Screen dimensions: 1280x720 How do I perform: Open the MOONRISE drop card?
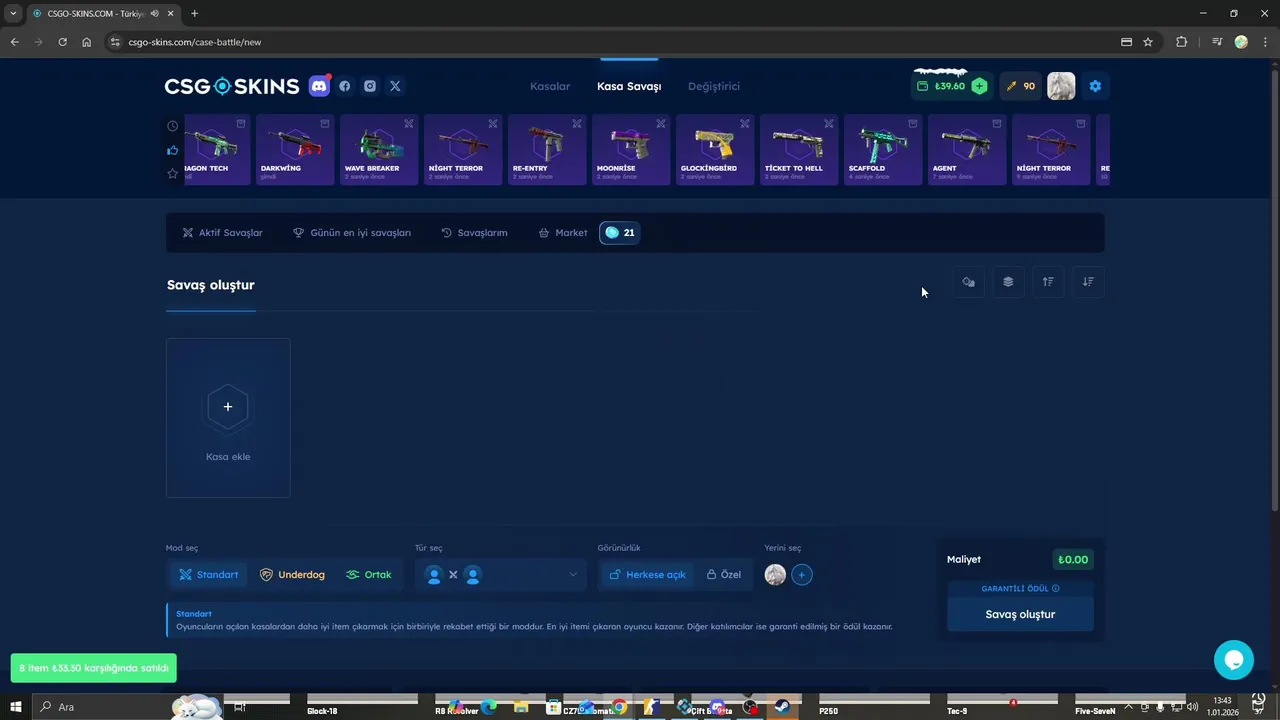(631, 149)
